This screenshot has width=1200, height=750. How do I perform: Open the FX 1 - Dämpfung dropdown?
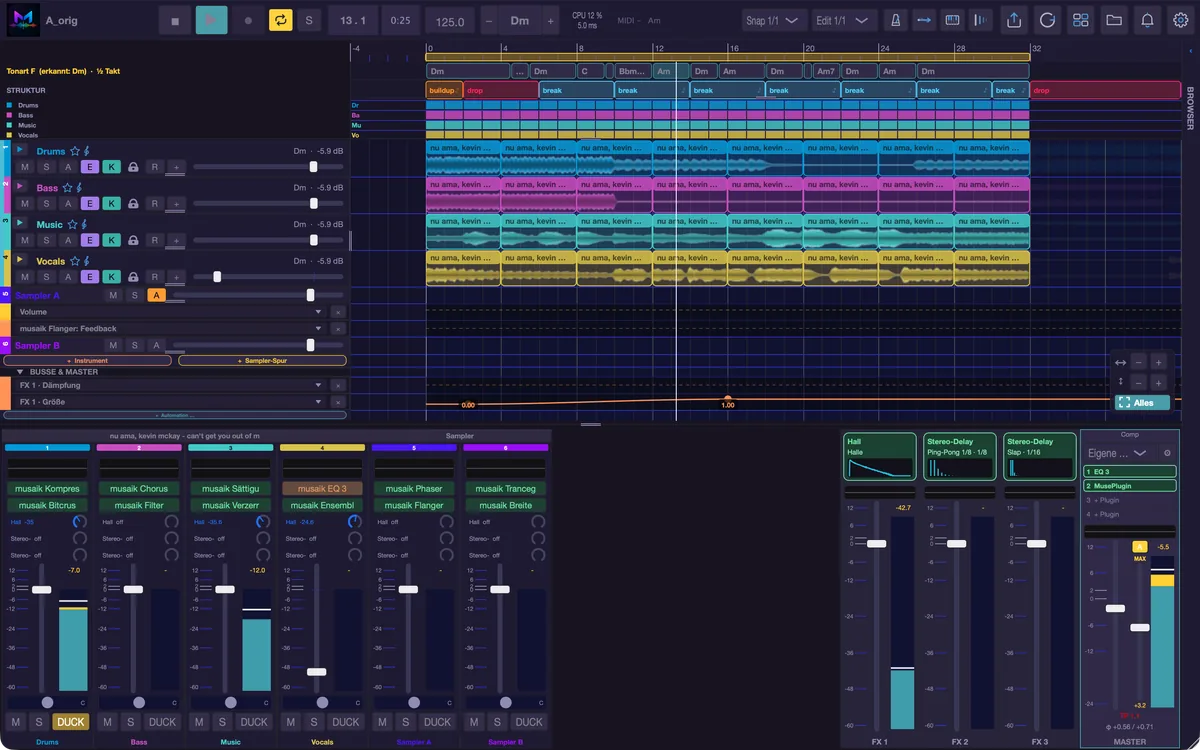[x=170, y=385]
